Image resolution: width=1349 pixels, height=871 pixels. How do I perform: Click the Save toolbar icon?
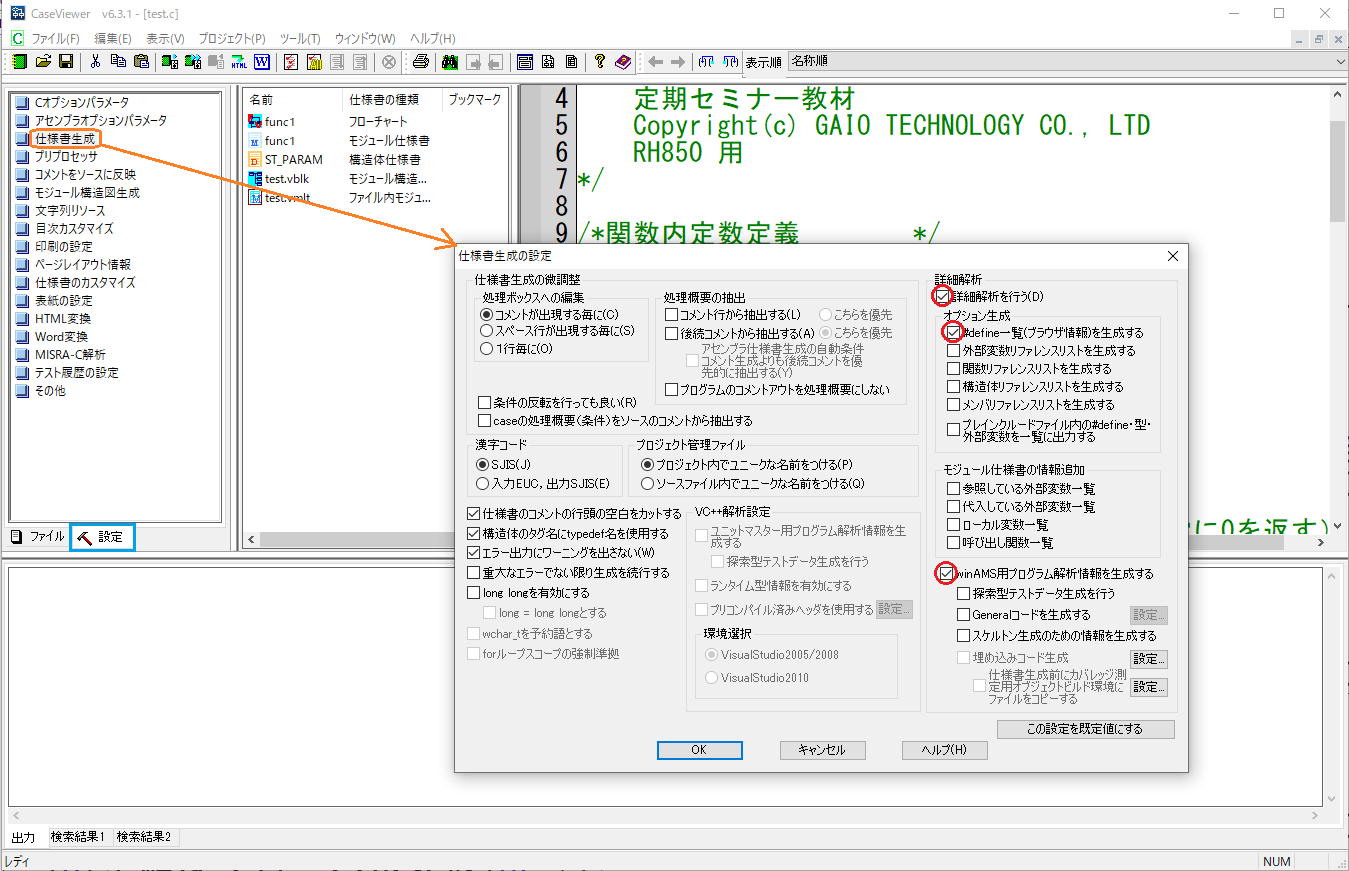click(64, 61)
